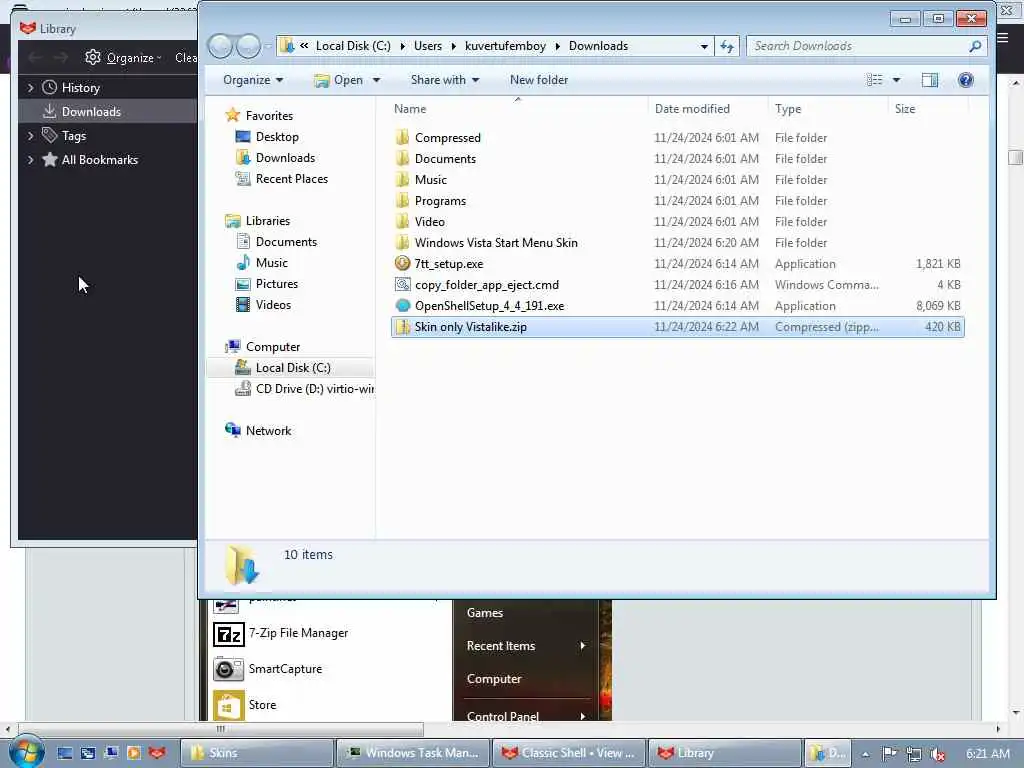Open Games in start menu
This screenshot has width=1024, height=768.
(x=485, y=613)
